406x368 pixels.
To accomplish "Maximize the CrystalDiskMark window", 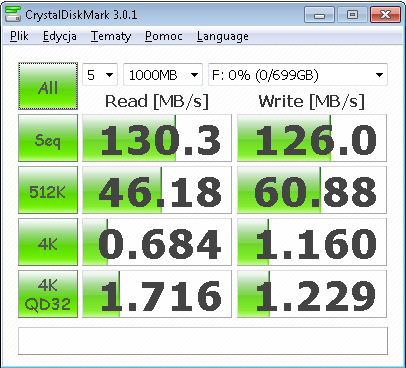I will 352,15.
